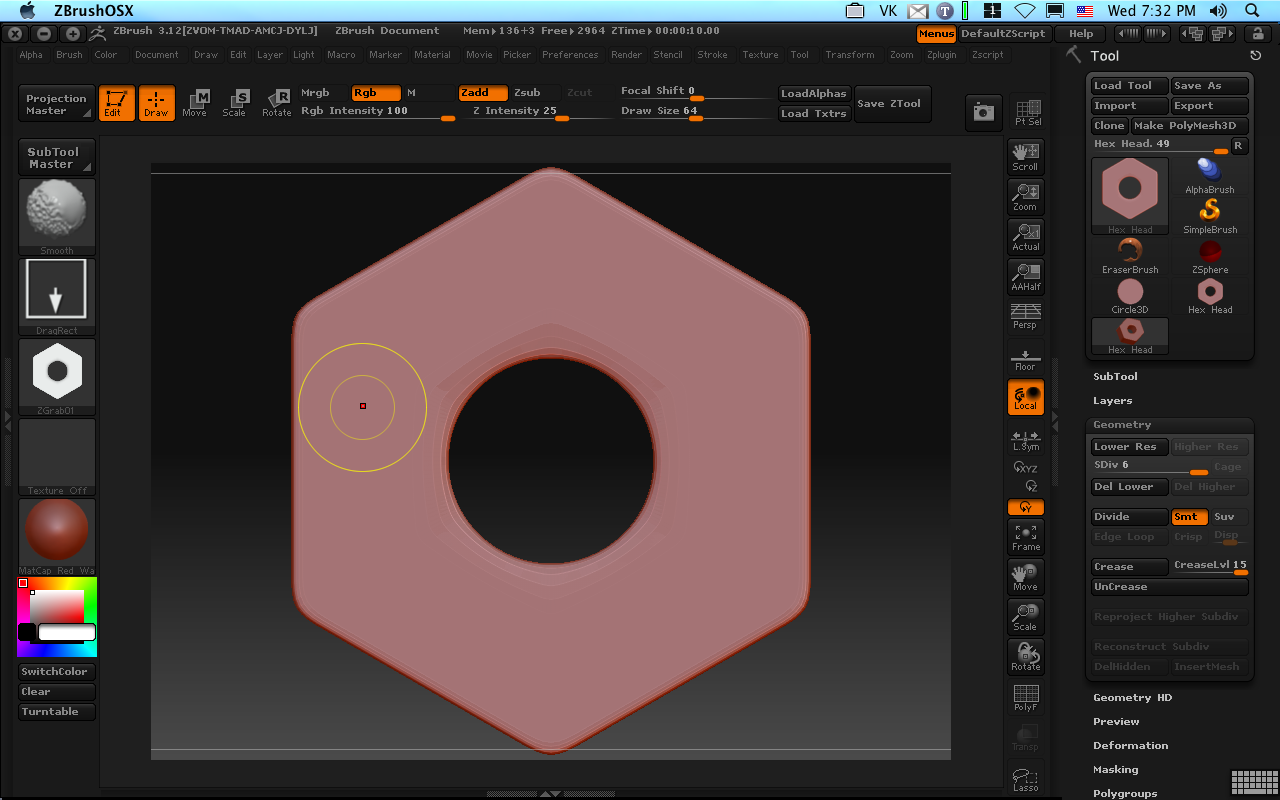The width and height of the screenshot is (1280, 800).
Task: Click the SwitchColor button
Action: click(x=57, y=672)
